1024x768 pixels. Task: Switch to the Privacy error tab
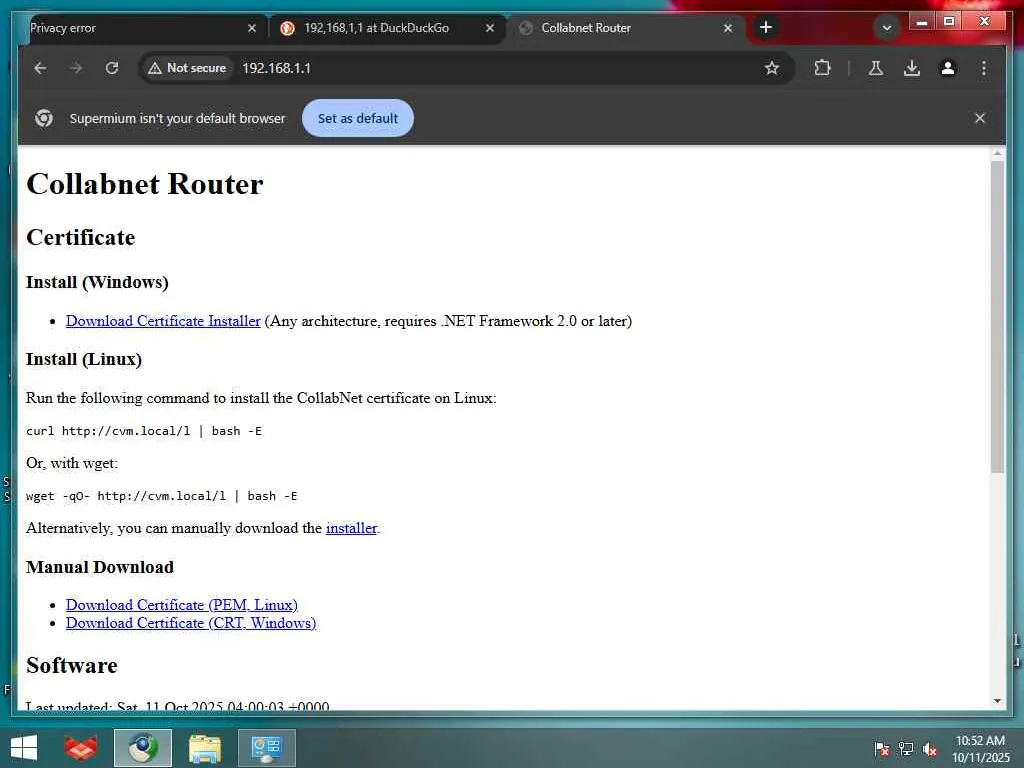click(137, 28)
